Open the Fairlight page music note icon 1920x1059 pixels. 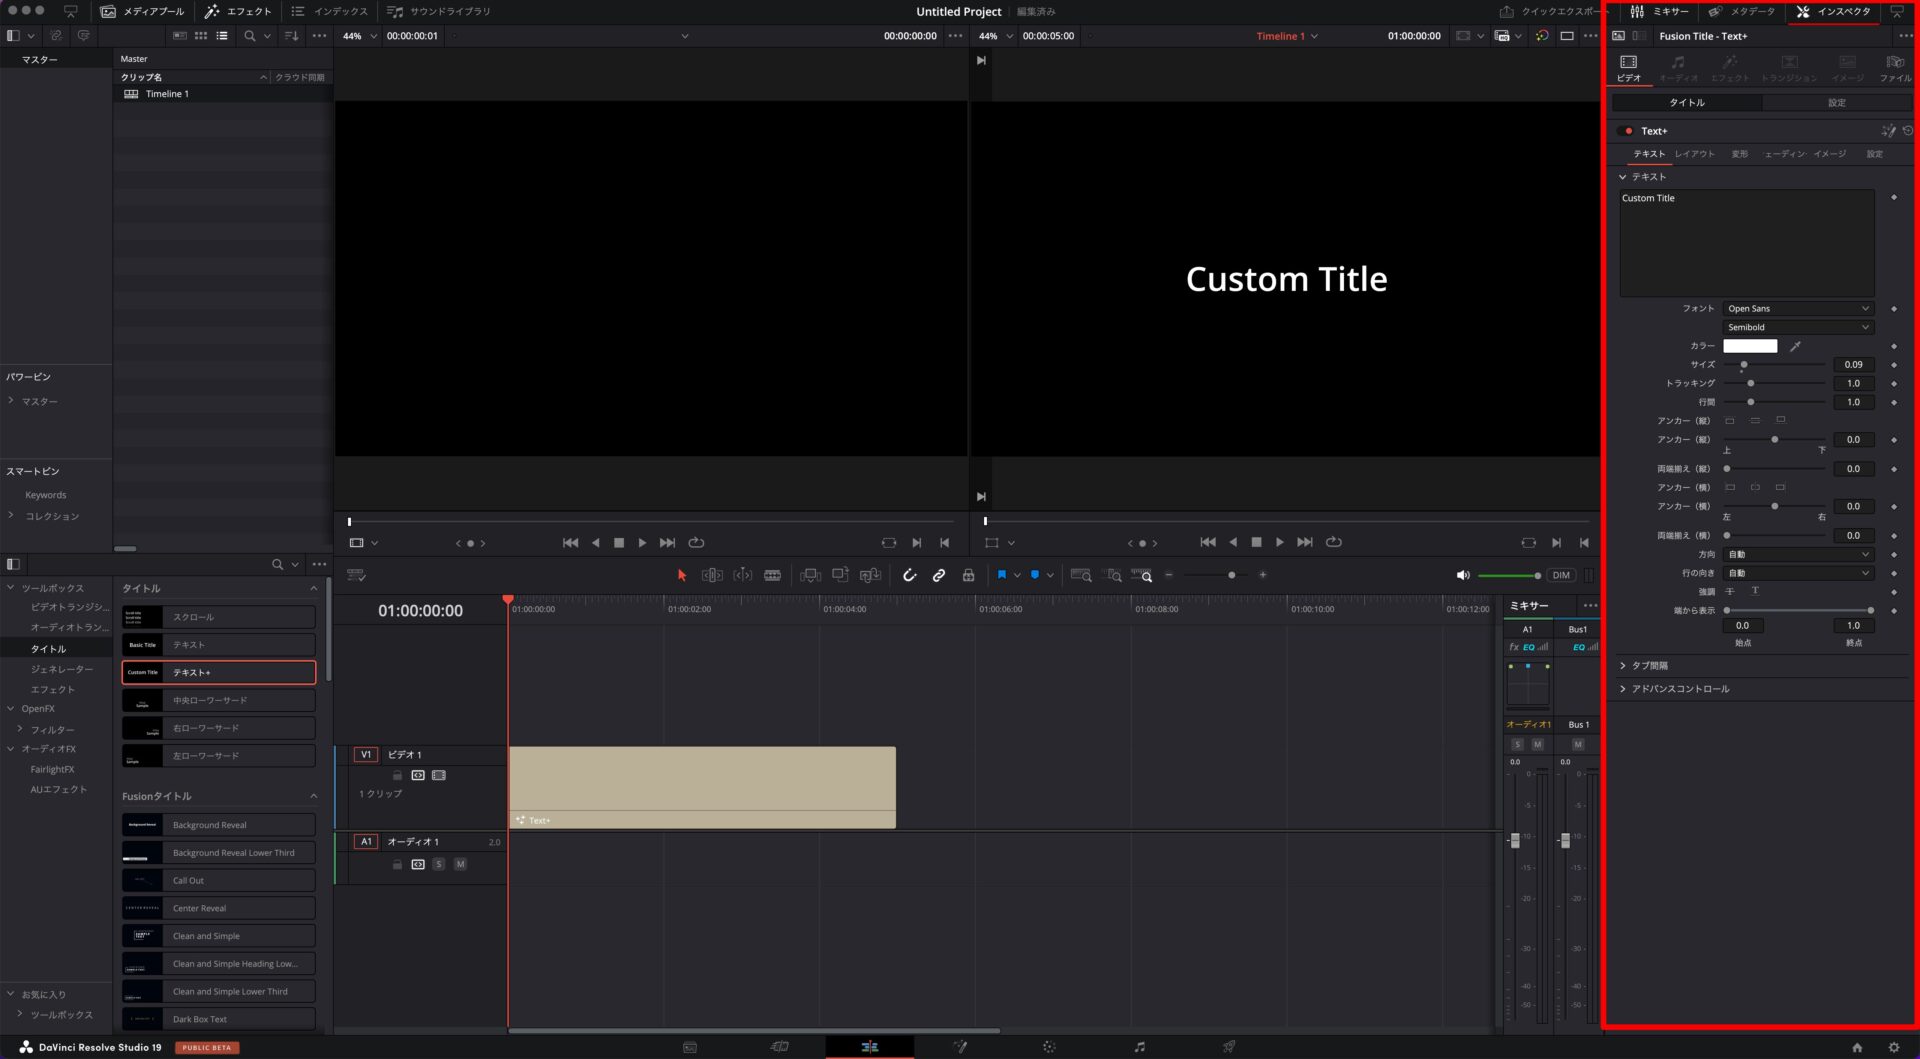[x=1139, y=1047]
